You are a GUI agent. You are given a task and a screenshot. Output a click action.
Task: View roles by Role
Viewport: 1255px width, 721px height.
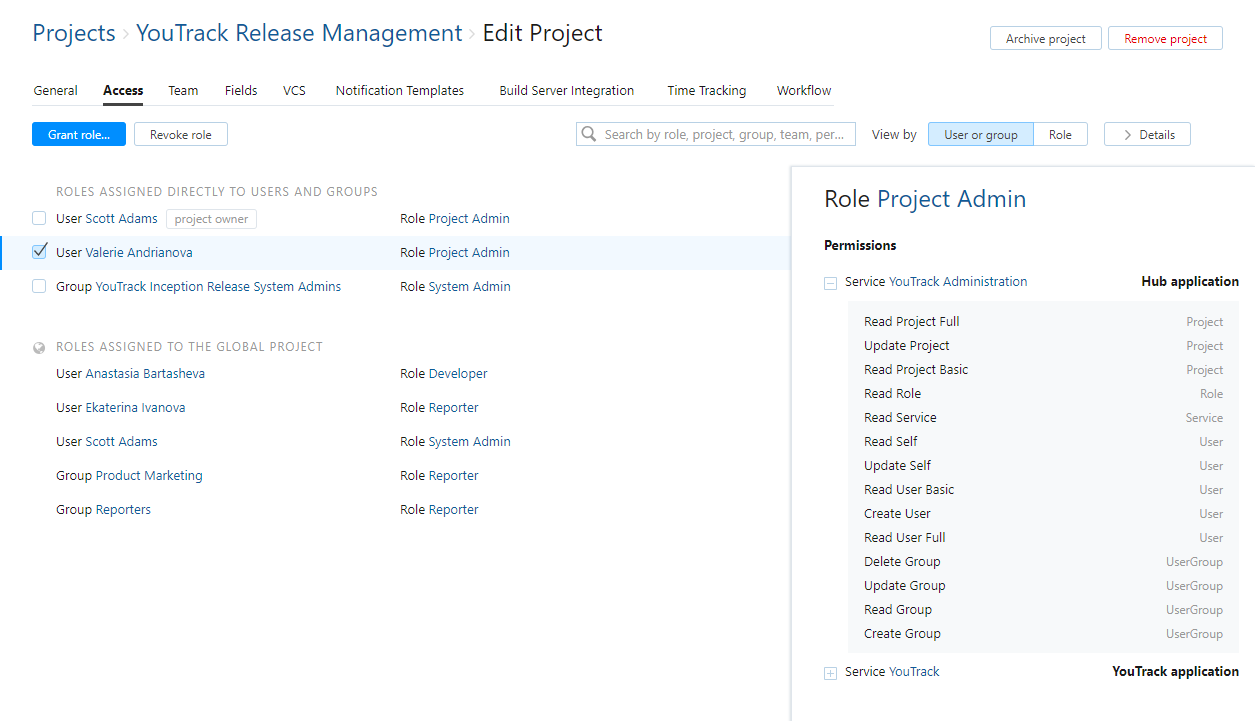pos(1060,135)
